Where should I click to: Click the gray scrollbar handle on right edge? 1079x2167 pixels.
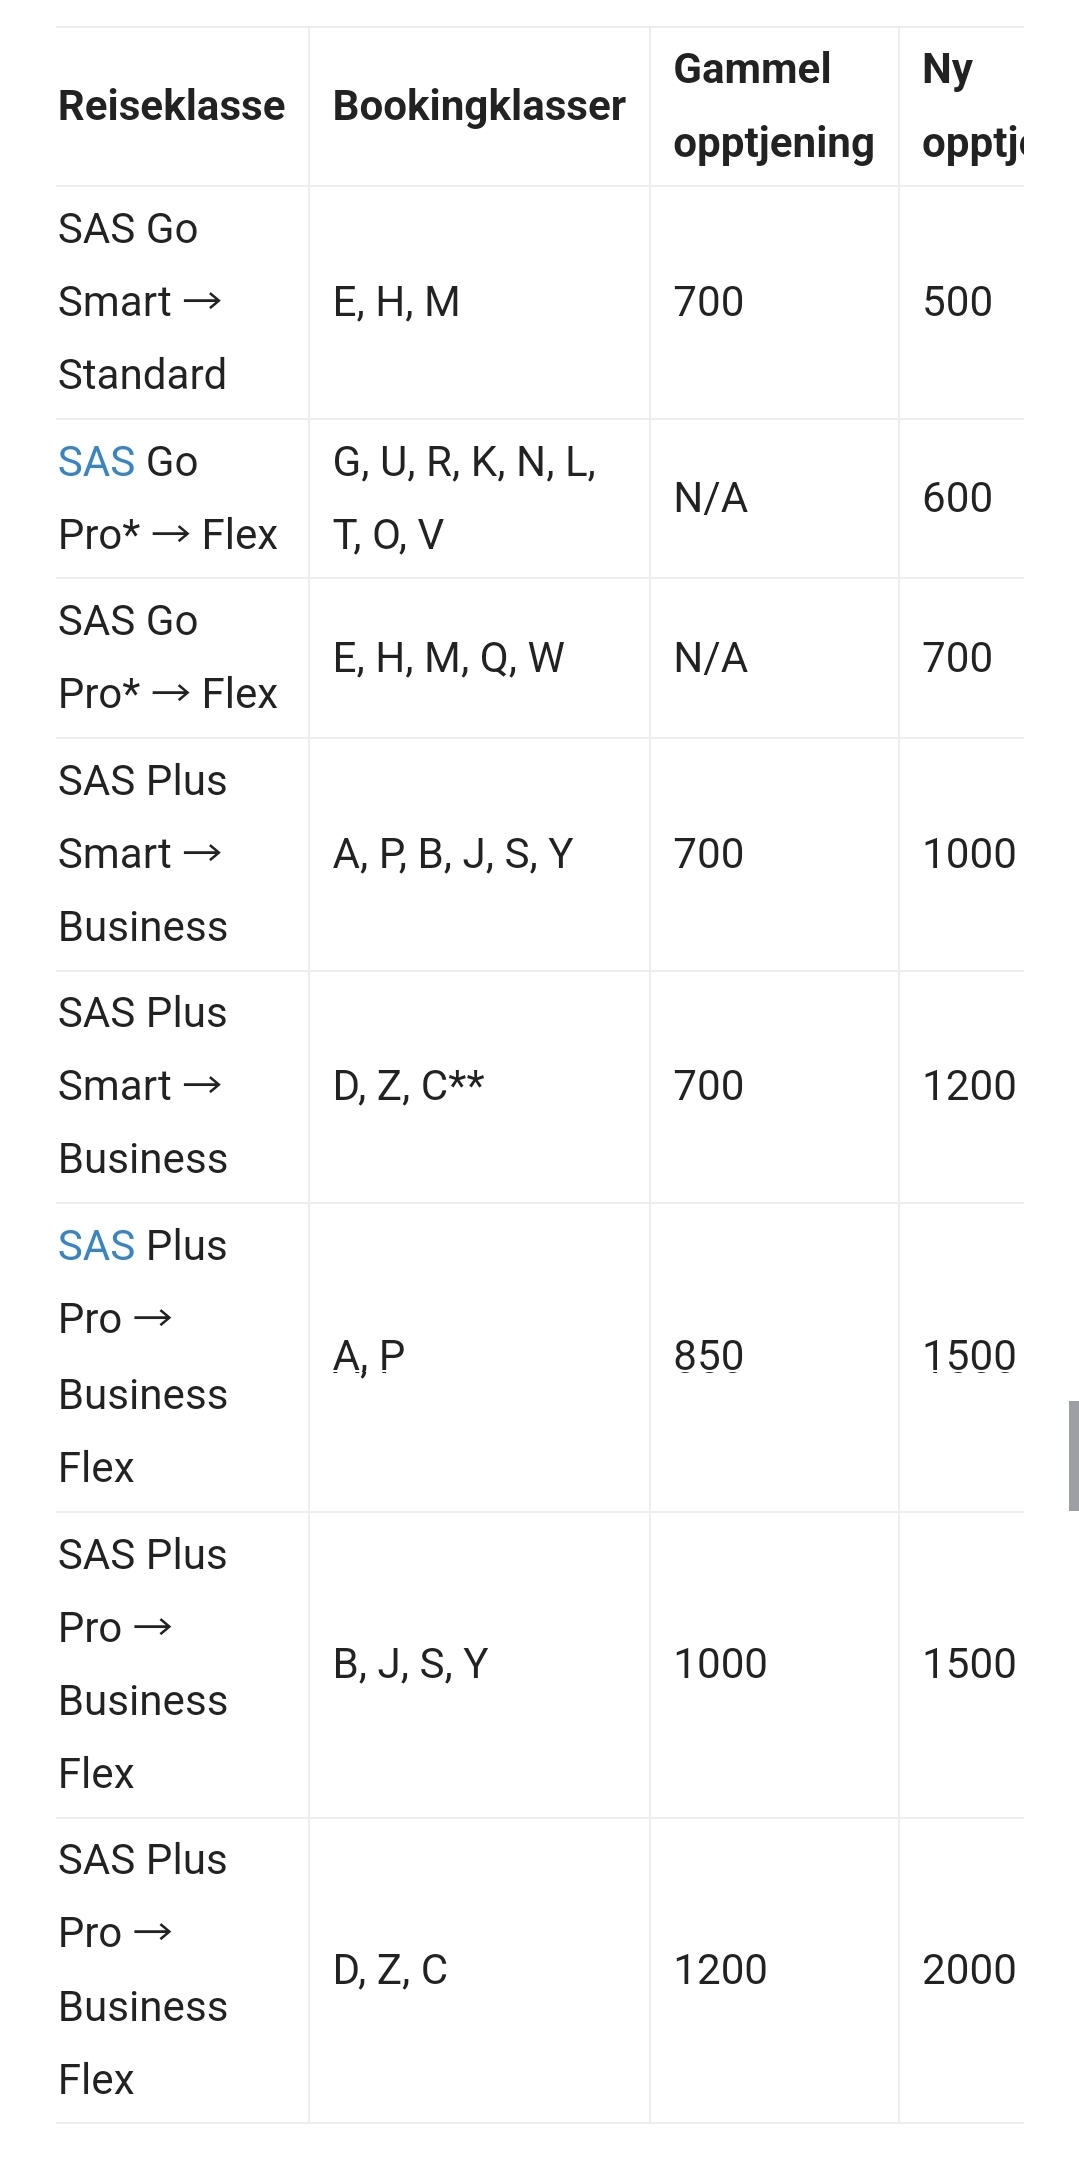(1073, 1455)
